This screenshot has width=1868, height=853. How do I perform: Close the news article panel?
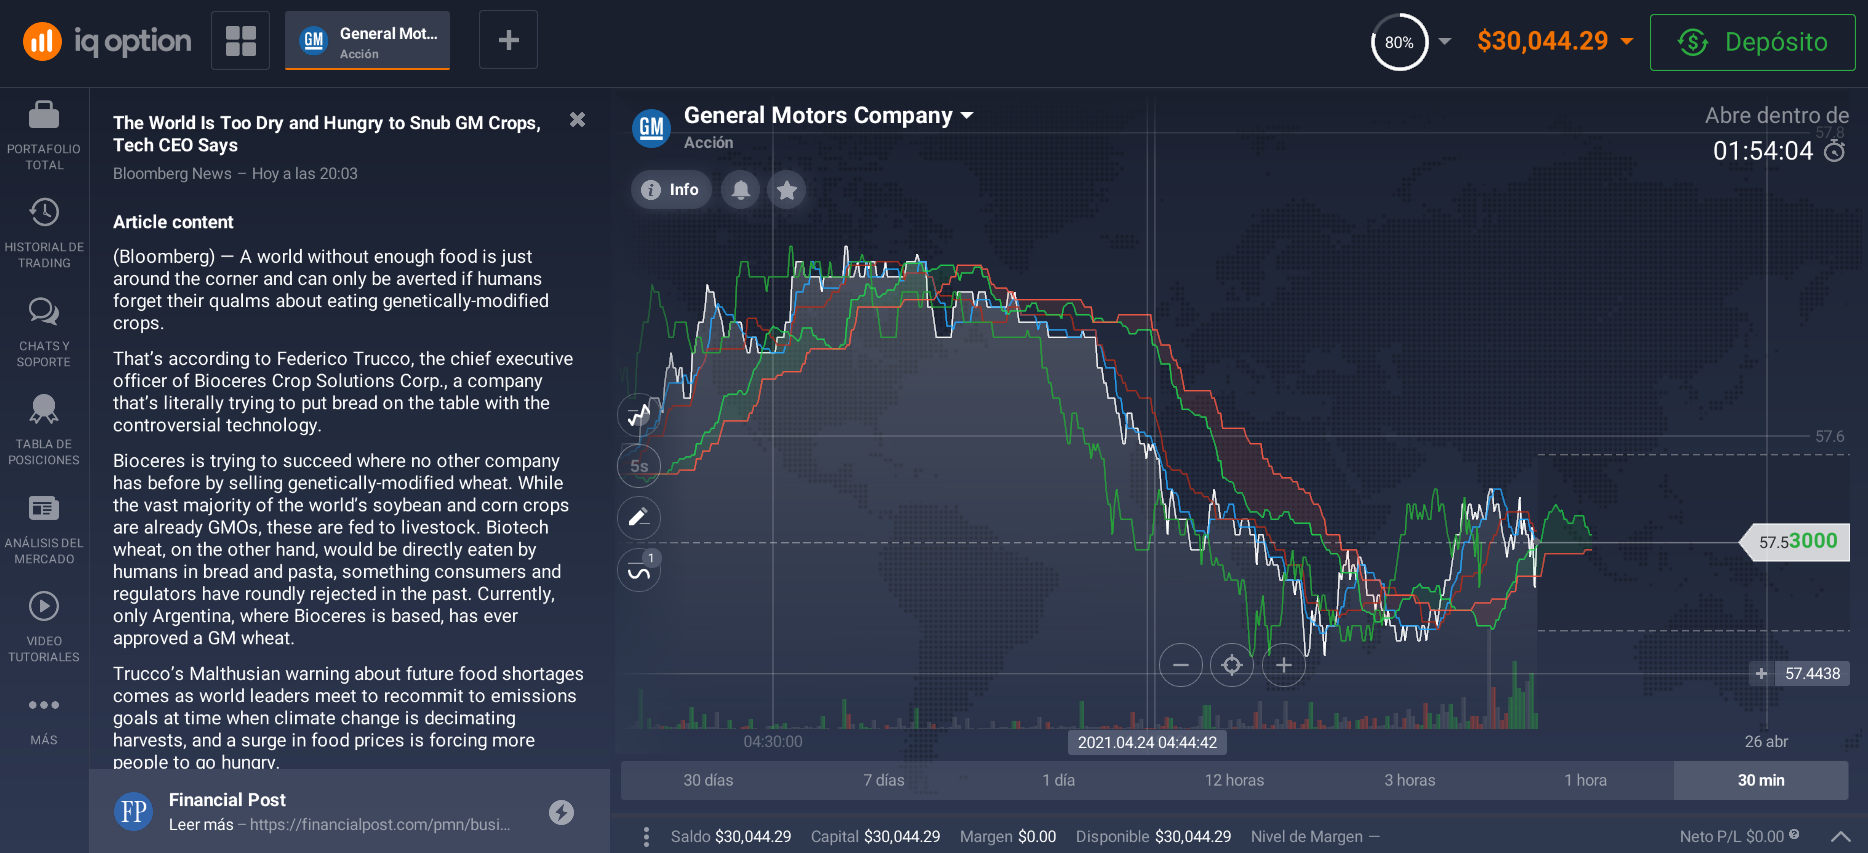[577, 120]
